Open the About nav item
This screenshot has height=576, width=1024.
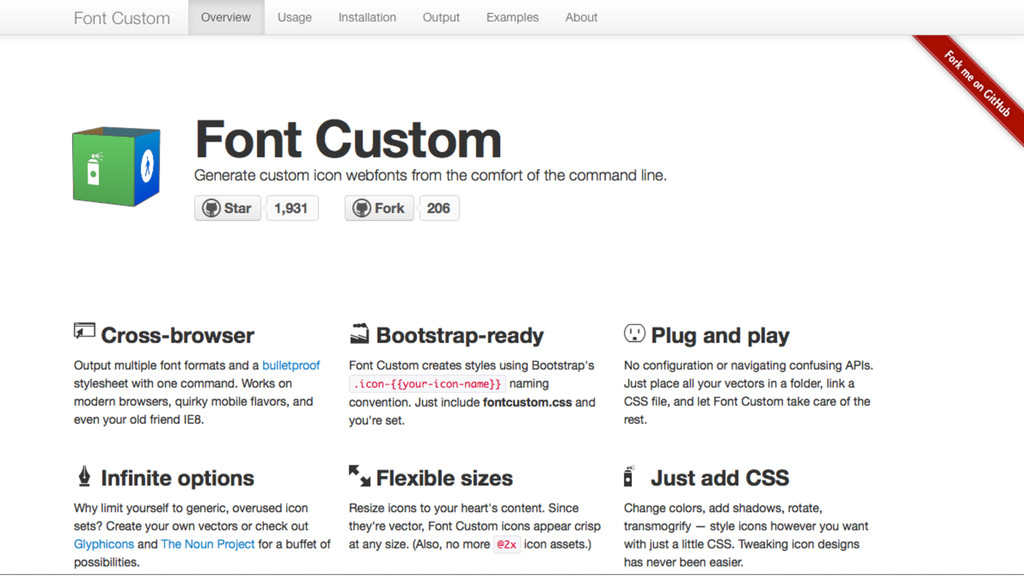pos(581,18)
